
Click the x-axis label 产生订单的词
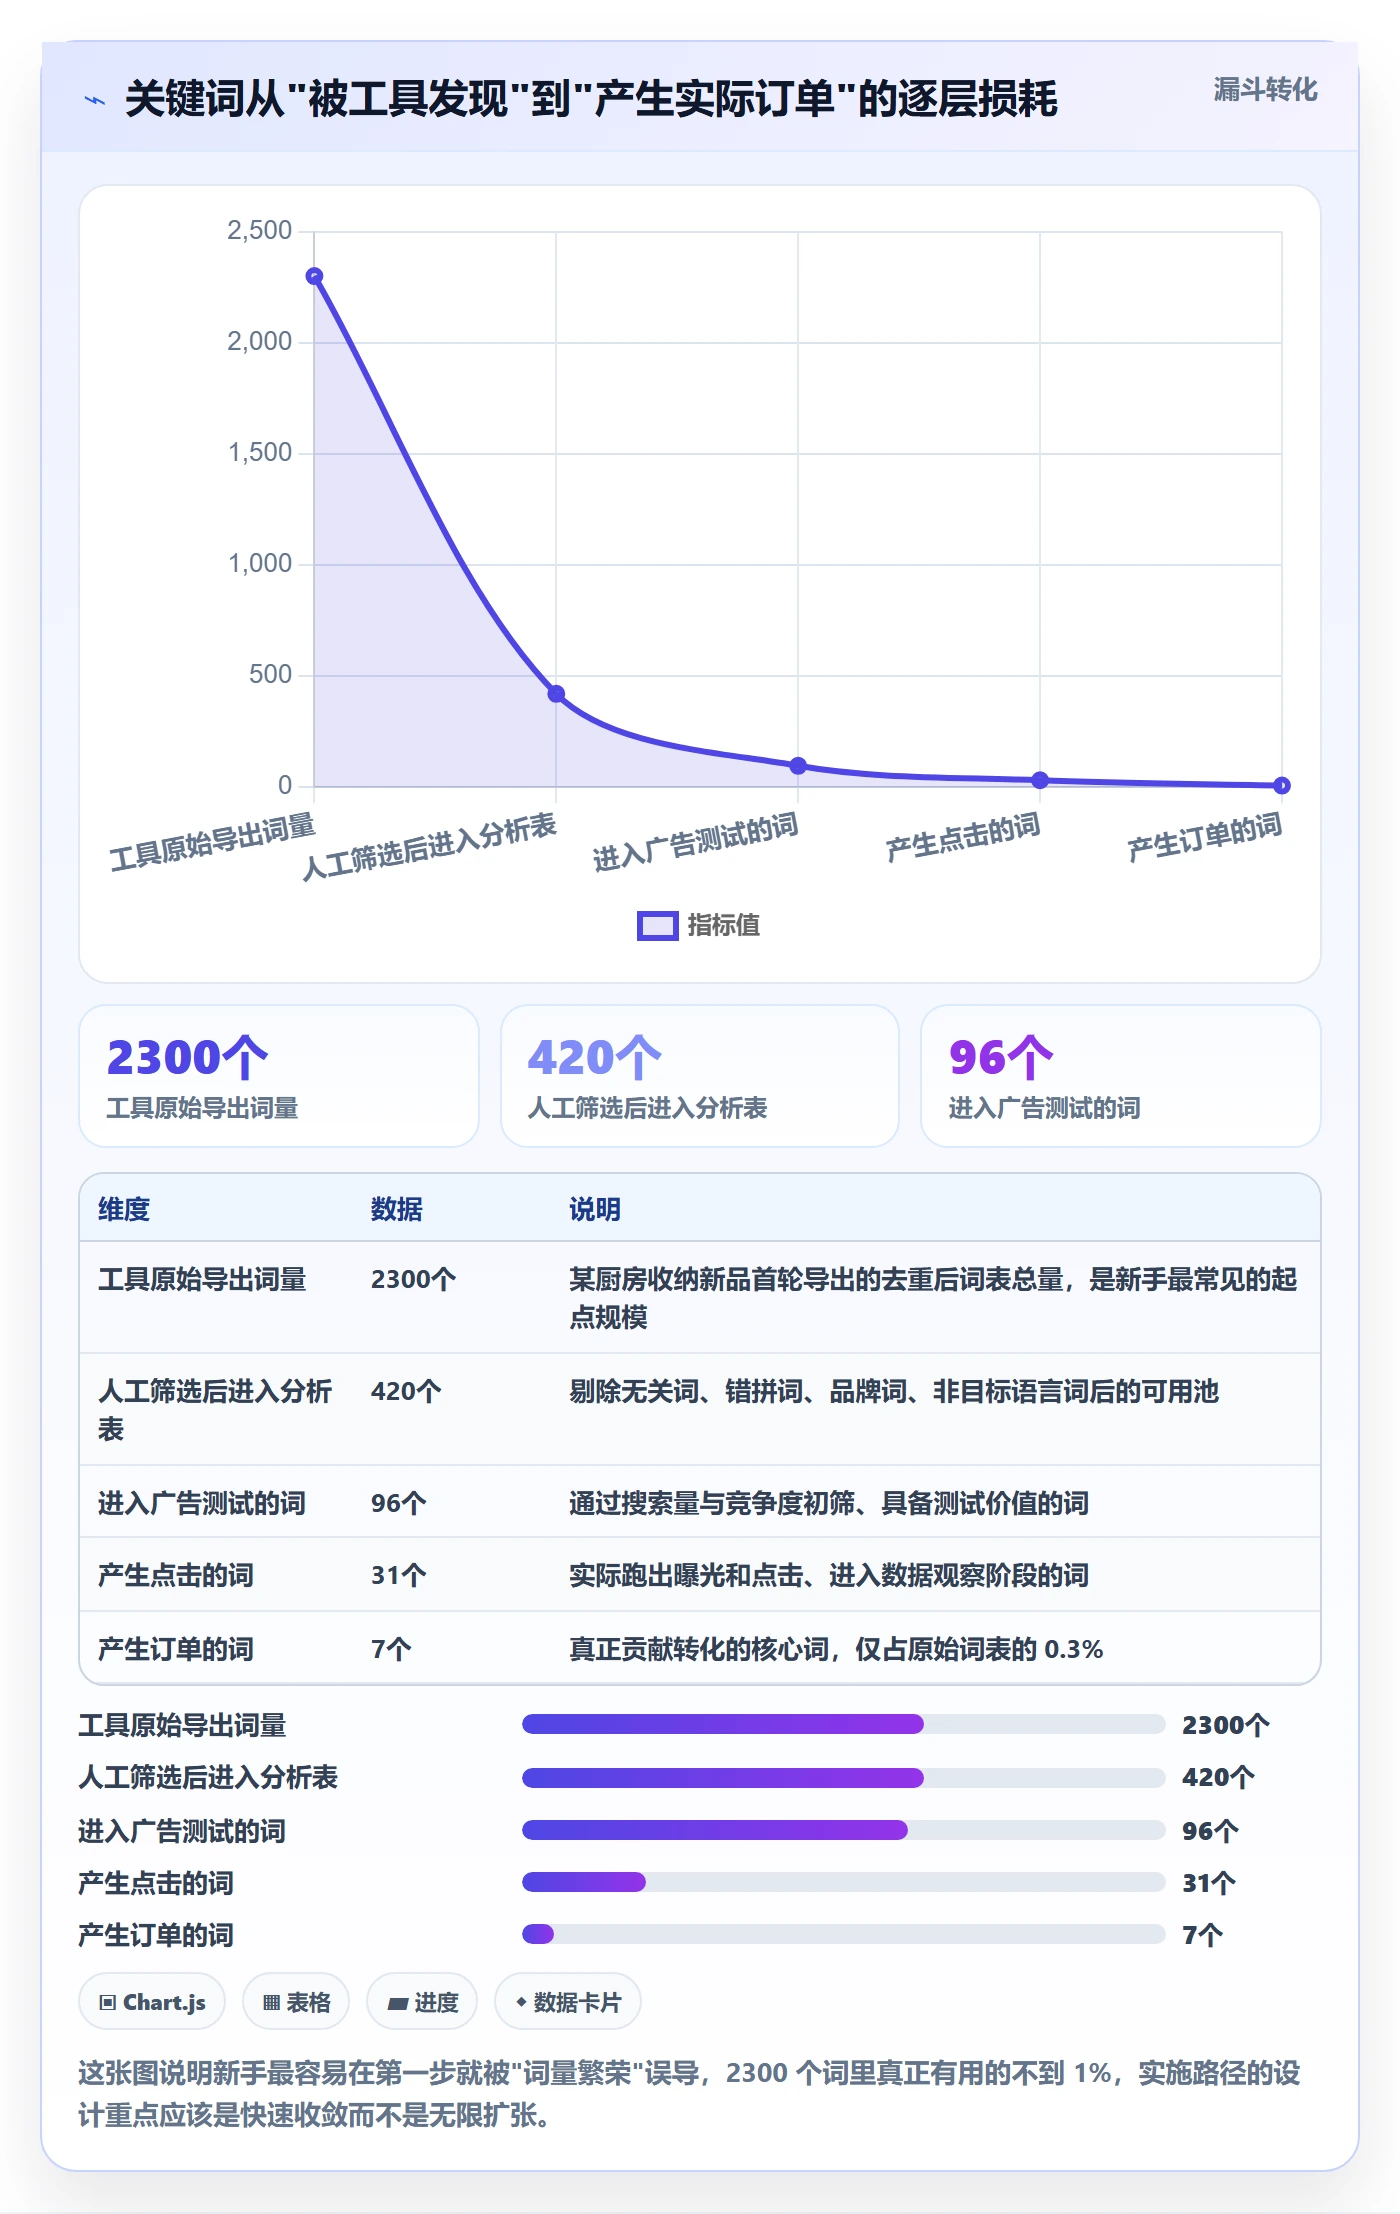pyautogui.click(x=1205, y=838)
